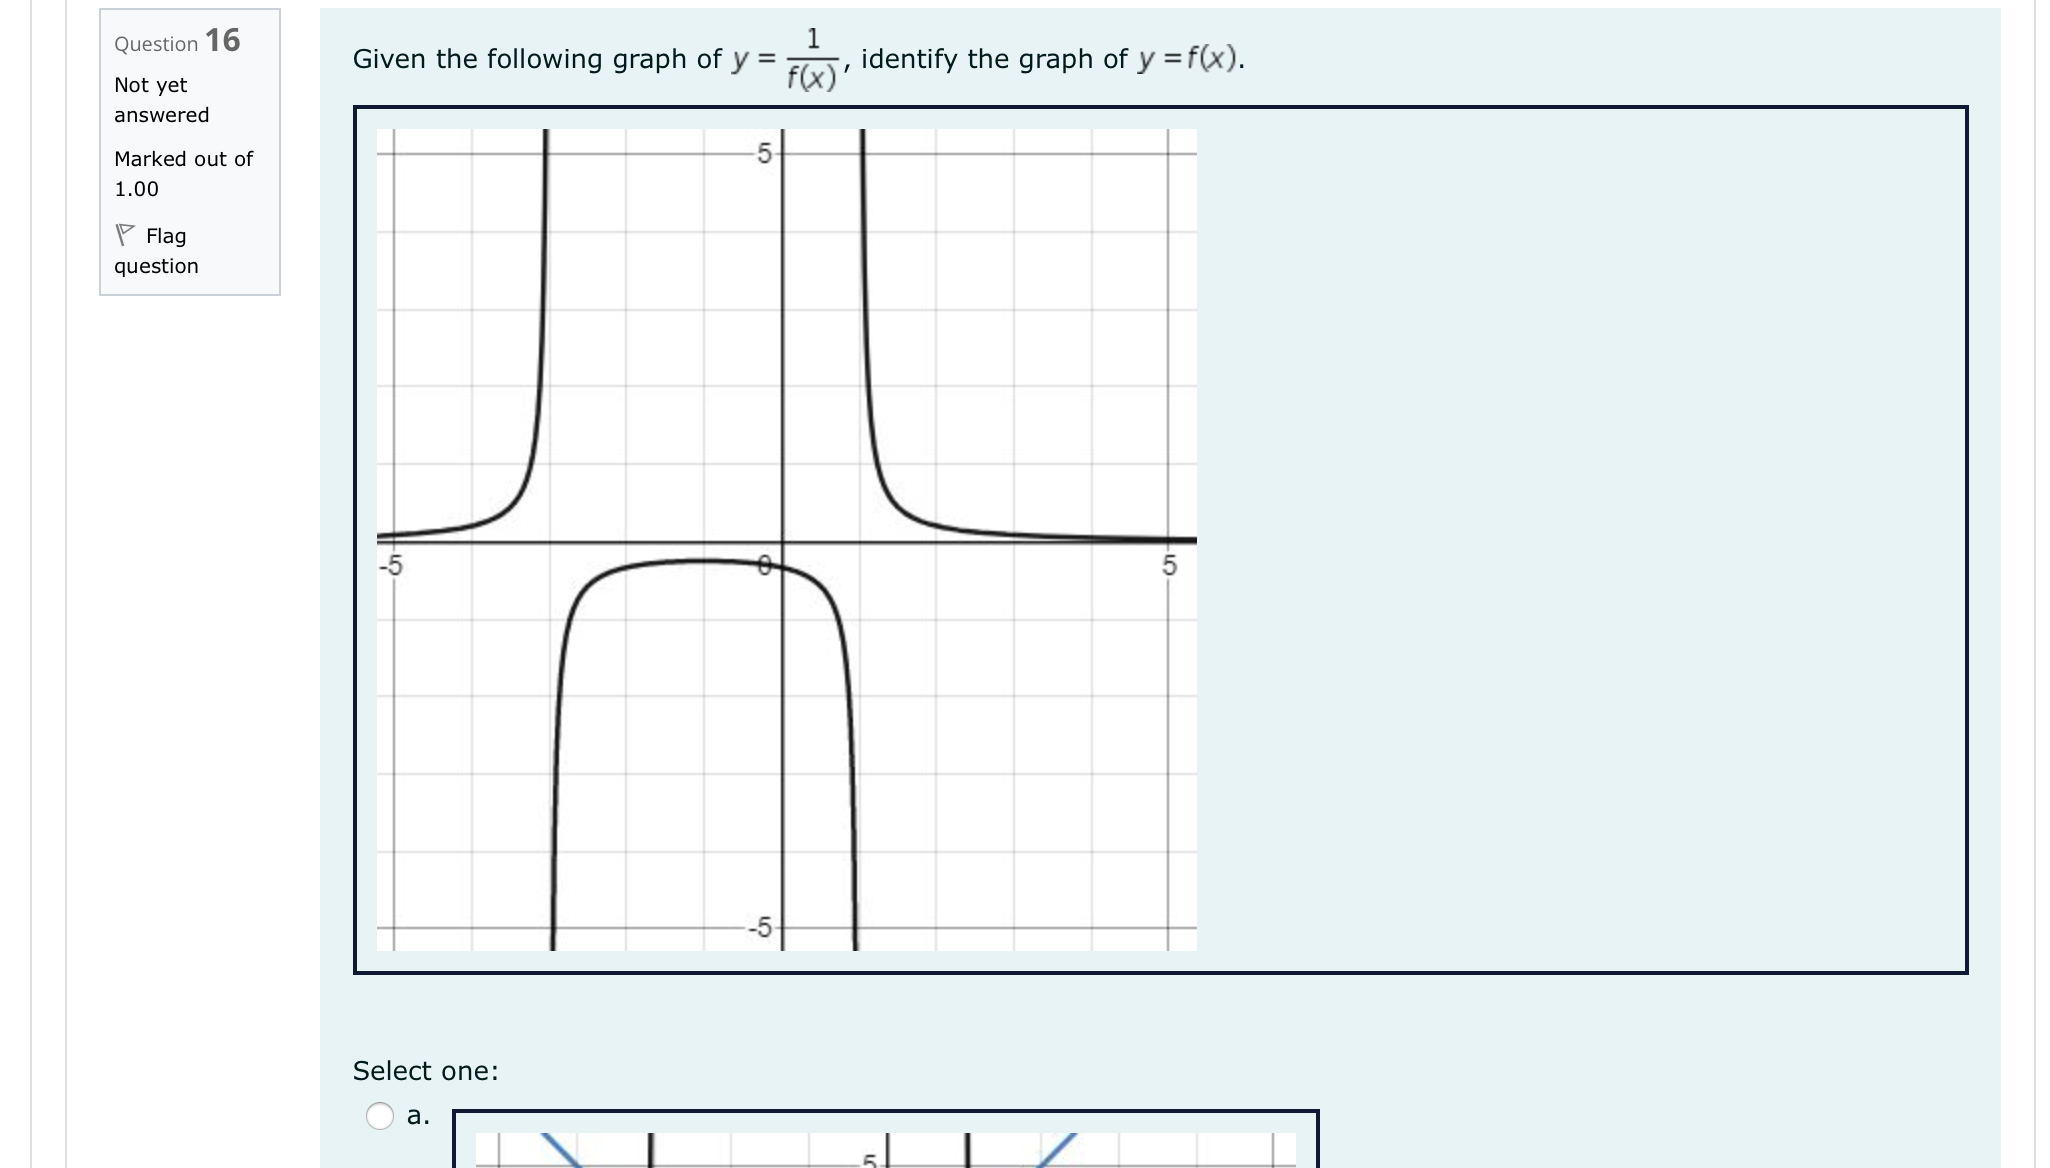Click the Not yet answered status text
Screen dimensions: 2050x1168
coord(160,100)
